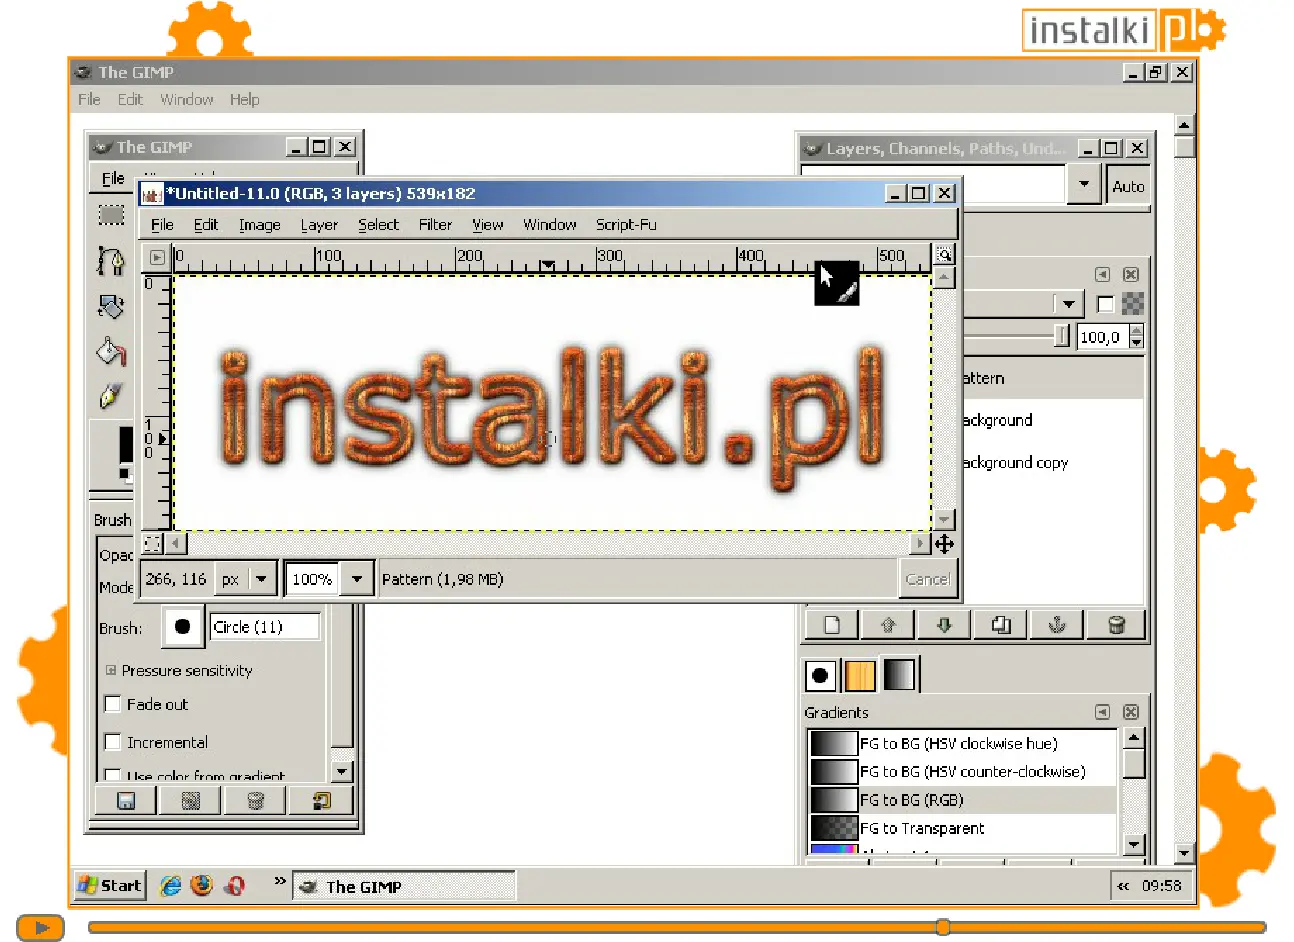Switch to the Gradients tab
Viewport: 1294px width, 942px height.
899,675
